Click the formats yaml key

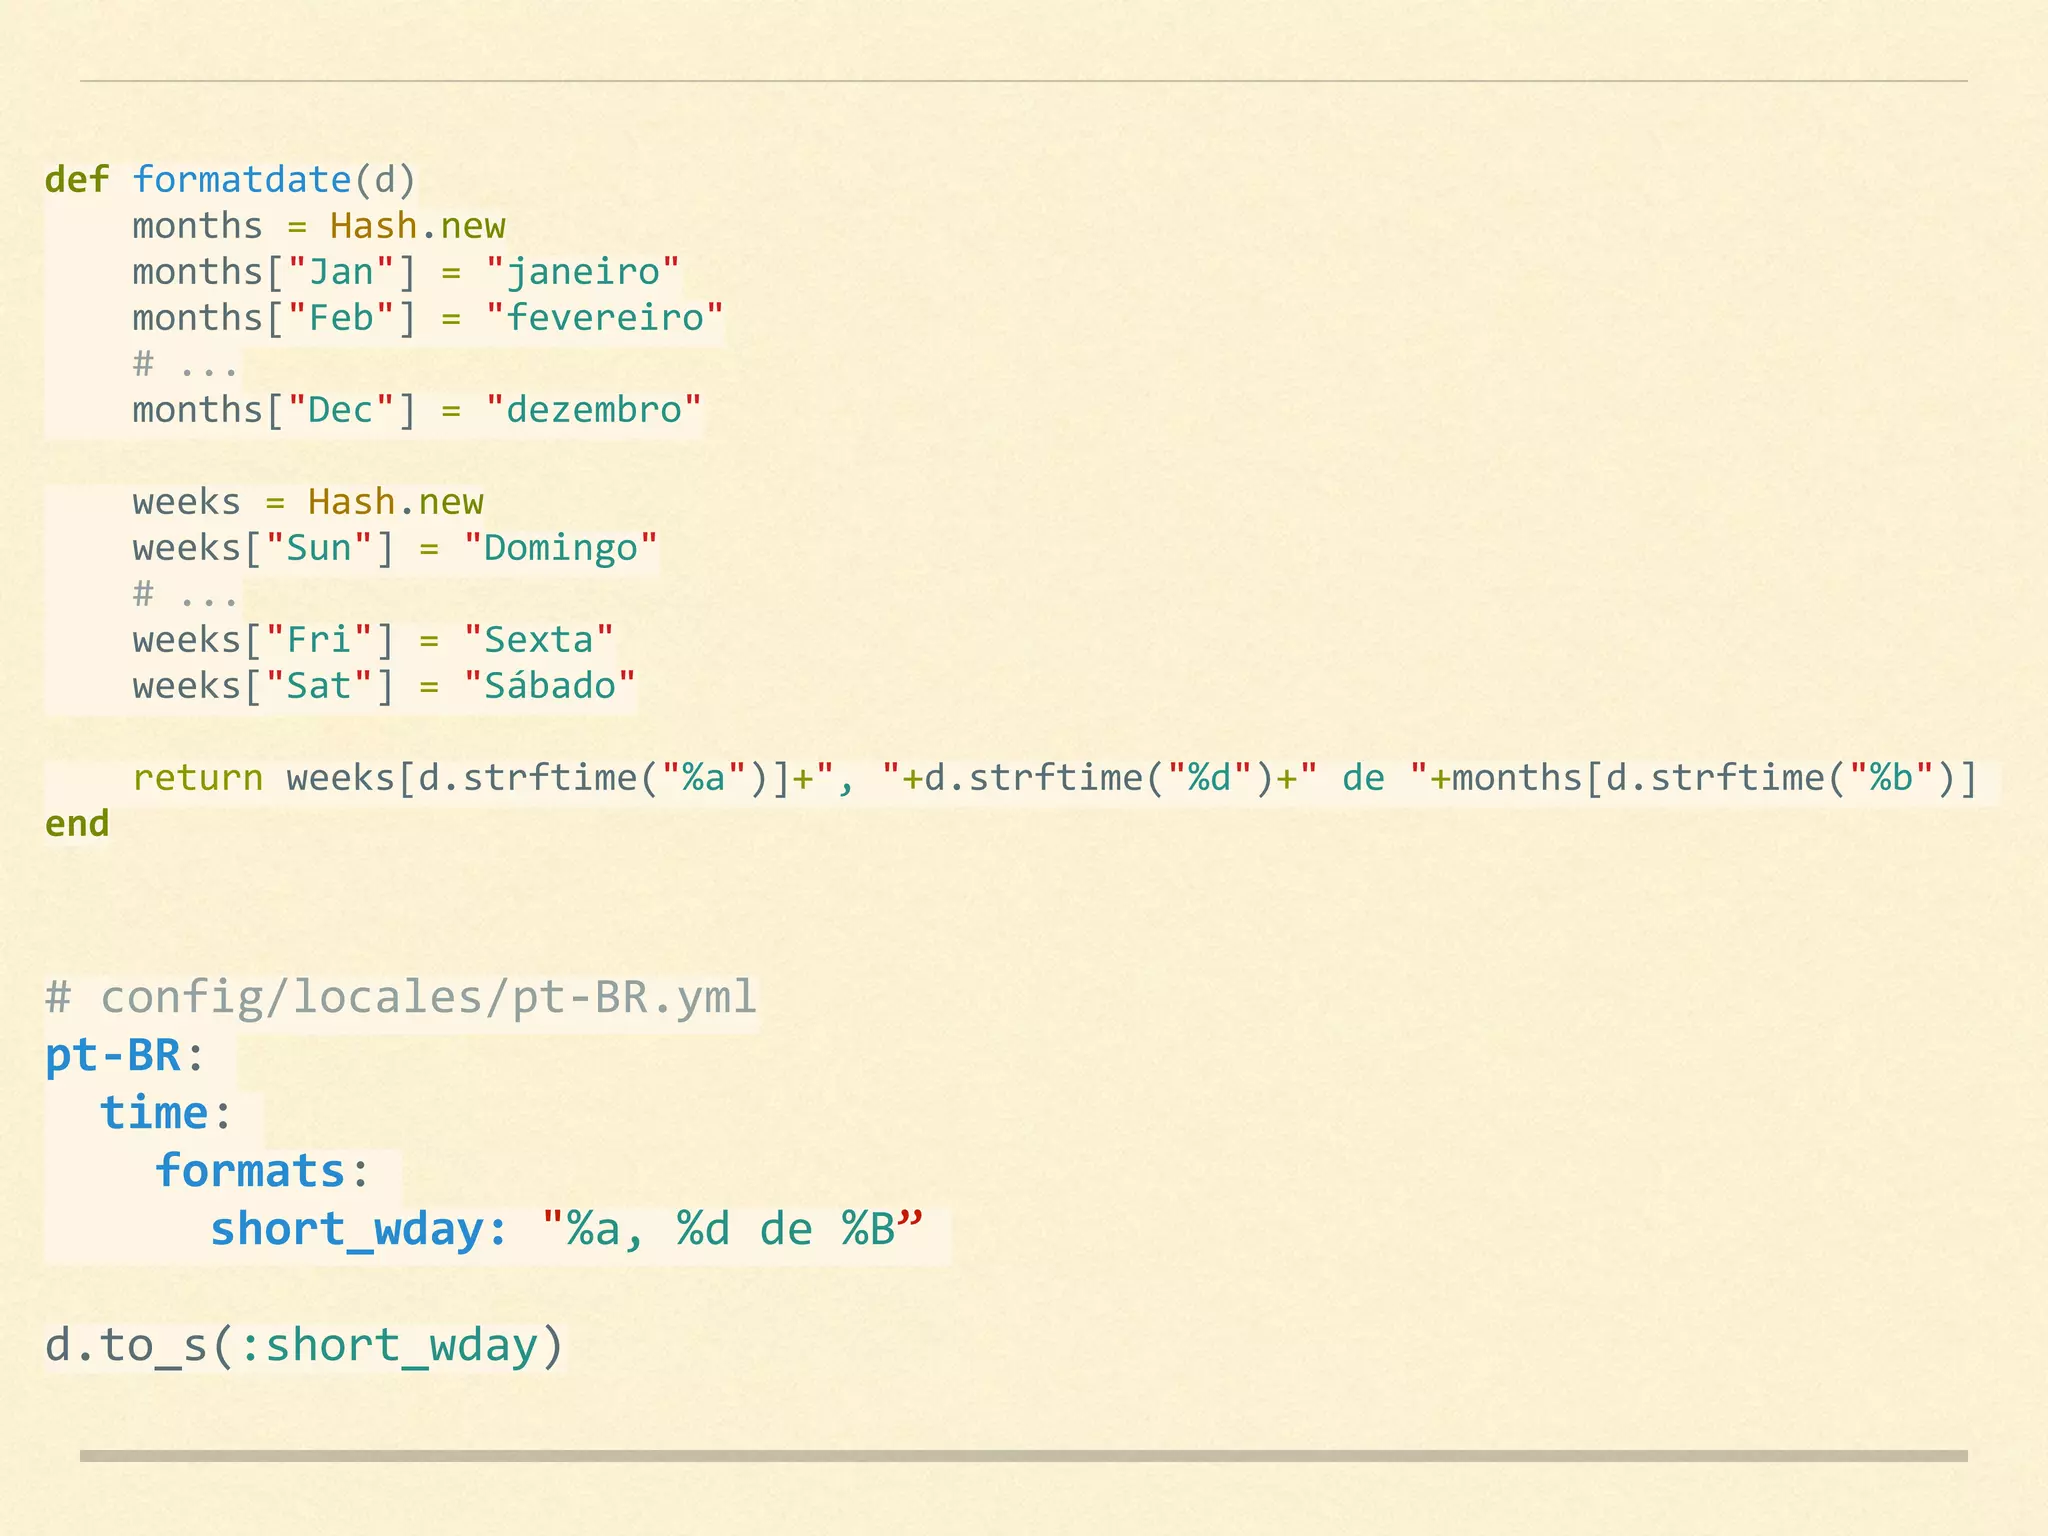click(x=250, y=1172)
